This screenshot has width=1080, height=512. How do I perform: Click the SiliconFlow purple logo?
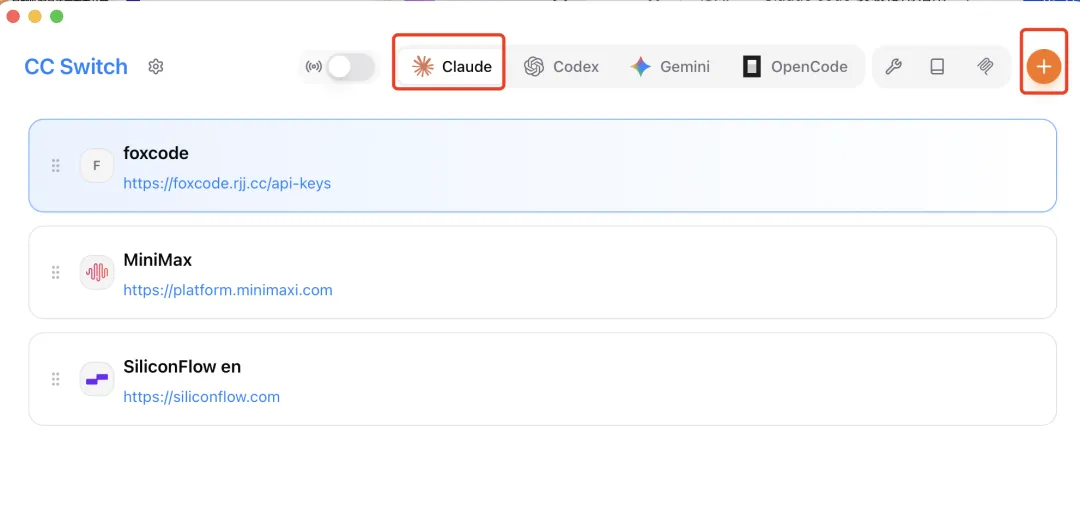96,379
